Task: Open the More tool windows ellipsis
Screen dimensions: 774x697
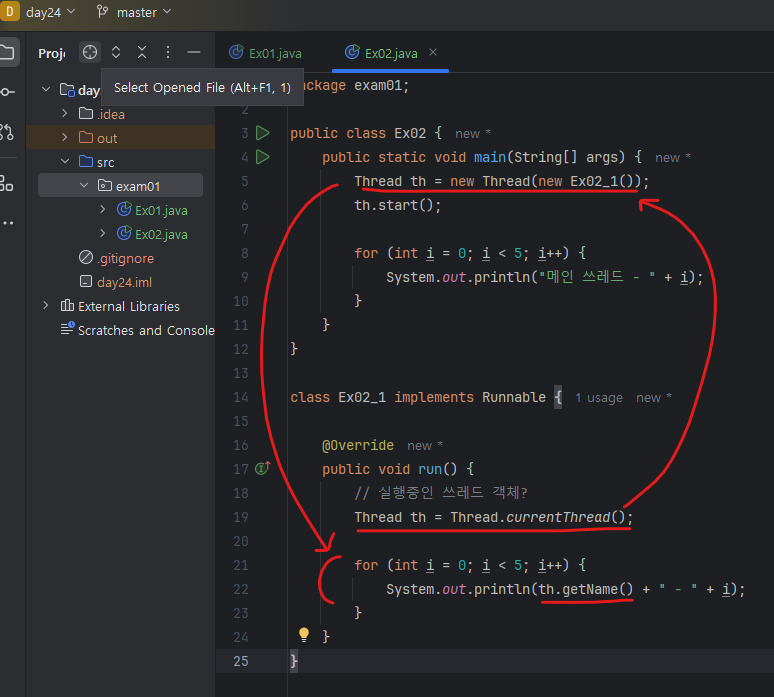Action: (x=8, y=223)
